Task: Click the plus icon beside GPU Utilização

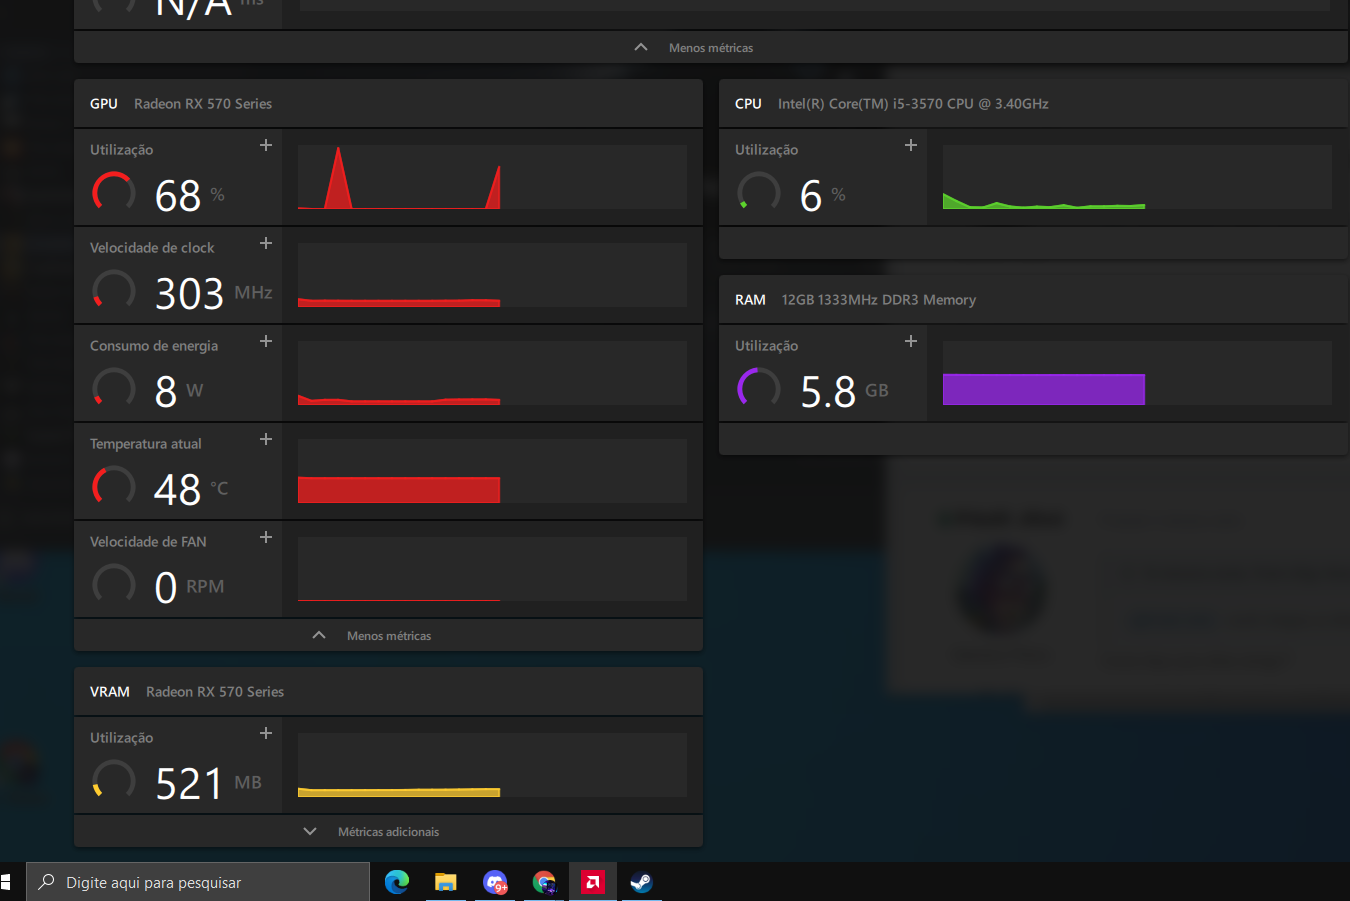Action: pyautogui.click(x=266, y=146)
